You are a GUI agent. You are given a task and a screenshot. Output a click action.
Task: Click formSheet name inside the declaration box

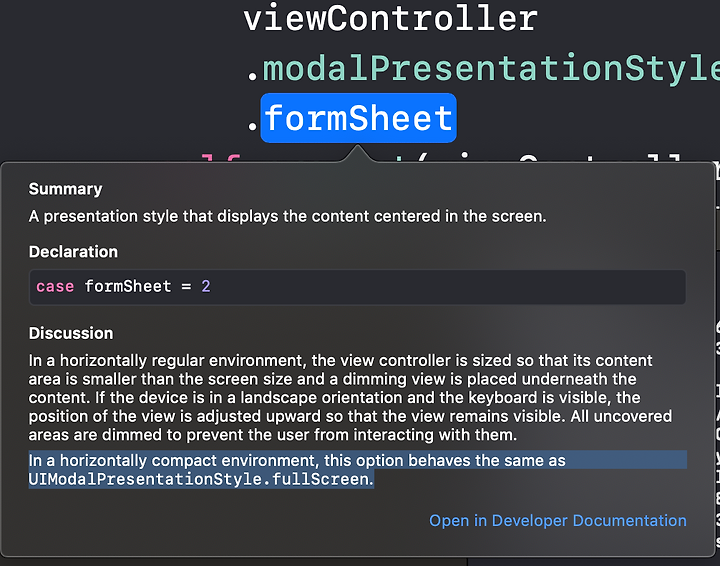click(128, 286)
